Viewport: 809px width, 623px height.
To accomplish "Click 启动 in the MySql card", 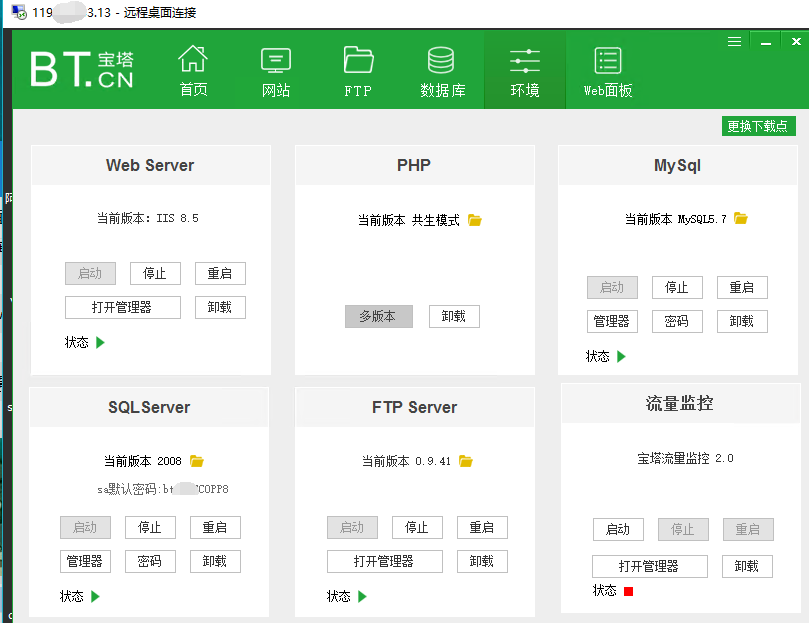I will click(612, 287).
